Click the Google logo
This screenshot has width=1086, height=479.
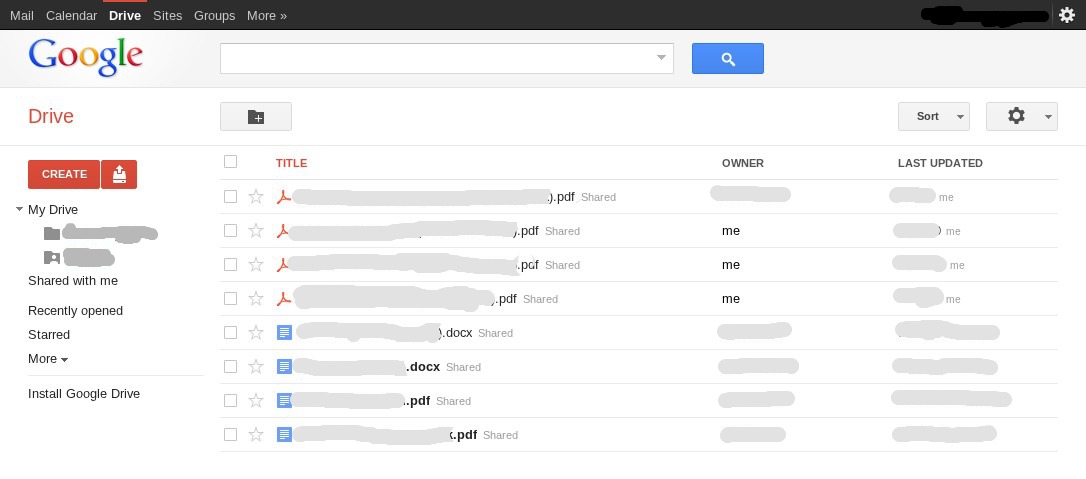(86, 57)
